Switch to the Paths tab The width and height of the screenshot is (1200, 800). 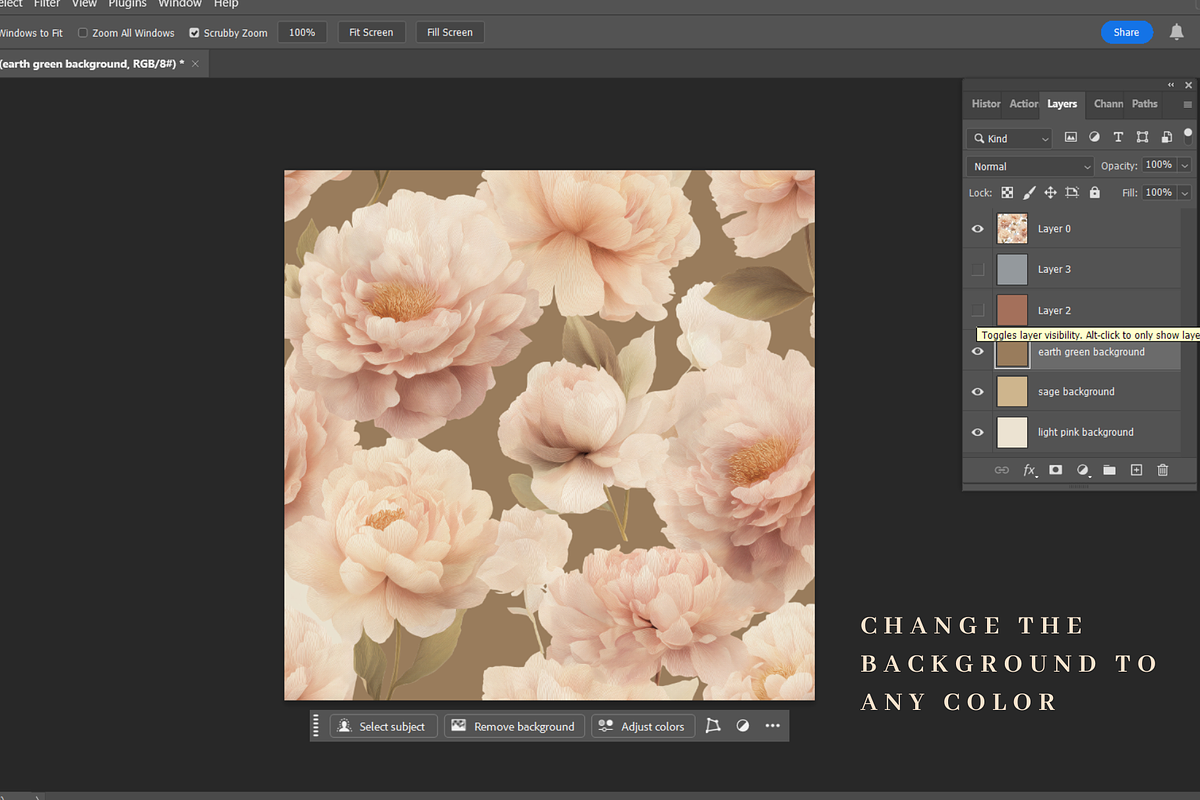pyautogui.click(x=1145, y=104)
